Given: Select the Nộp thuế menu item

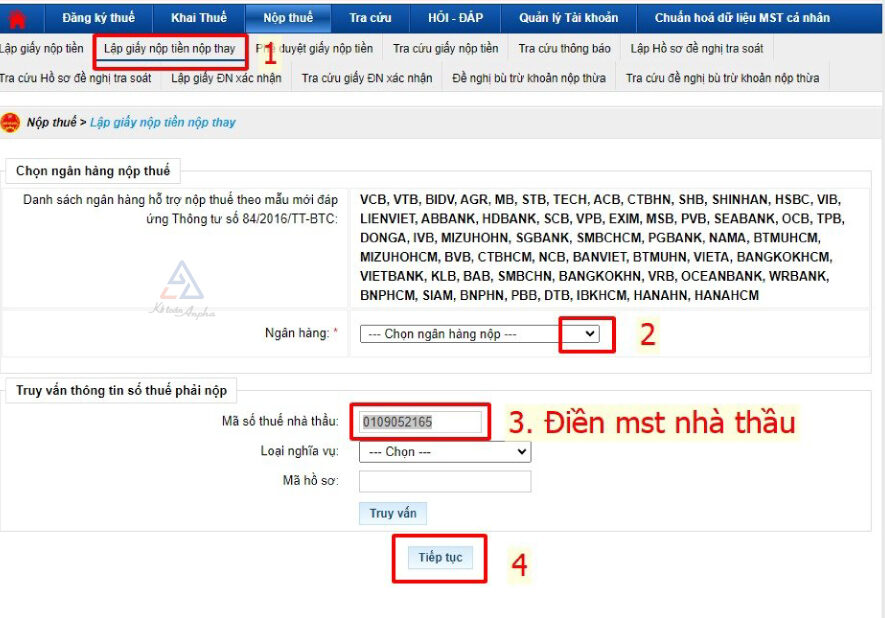Looking at the screenshot, I should (288, 17).
